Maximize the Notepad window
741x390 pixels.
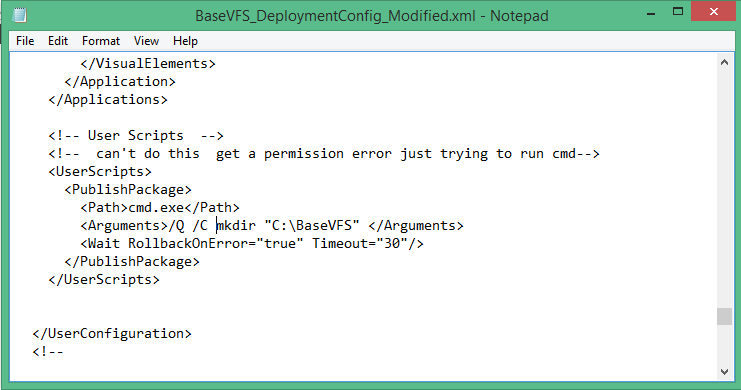(x=678, y=12)
